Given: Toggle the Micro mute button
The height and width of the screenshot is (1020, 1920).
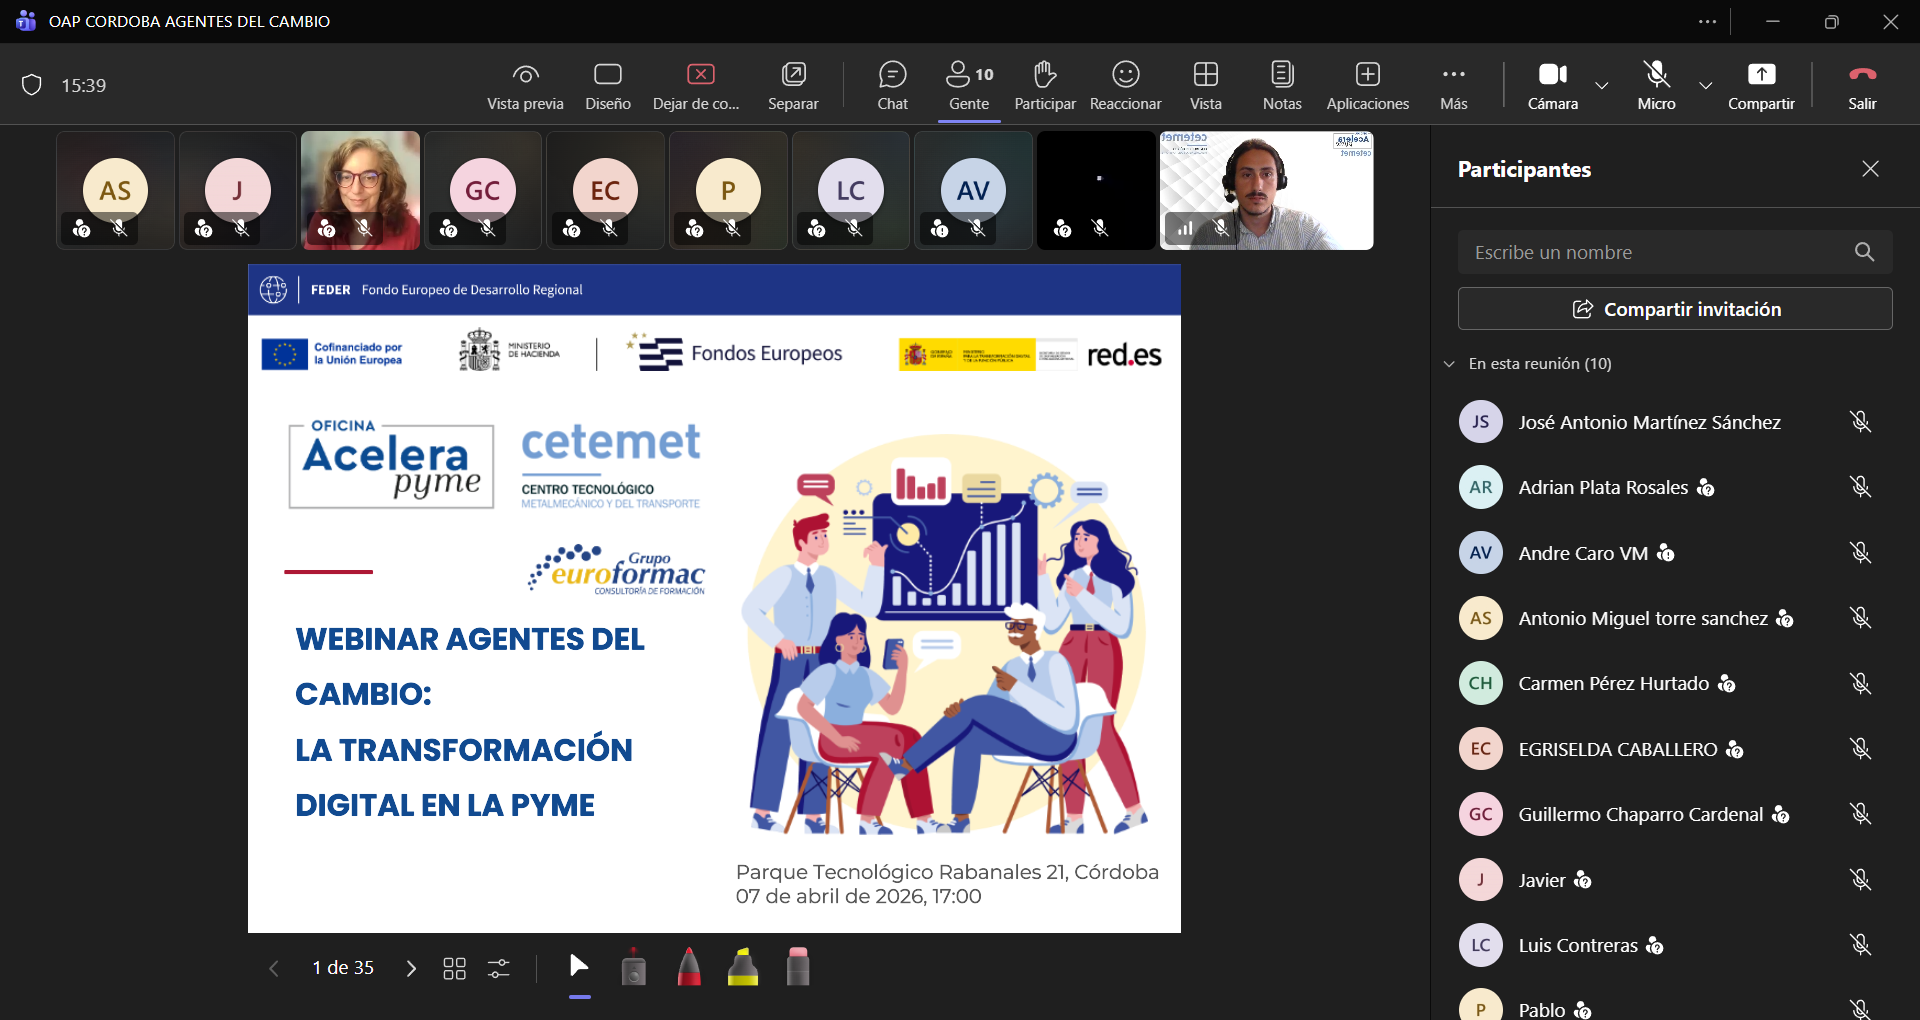Looking at the screenshot, I should point(1656,85).
